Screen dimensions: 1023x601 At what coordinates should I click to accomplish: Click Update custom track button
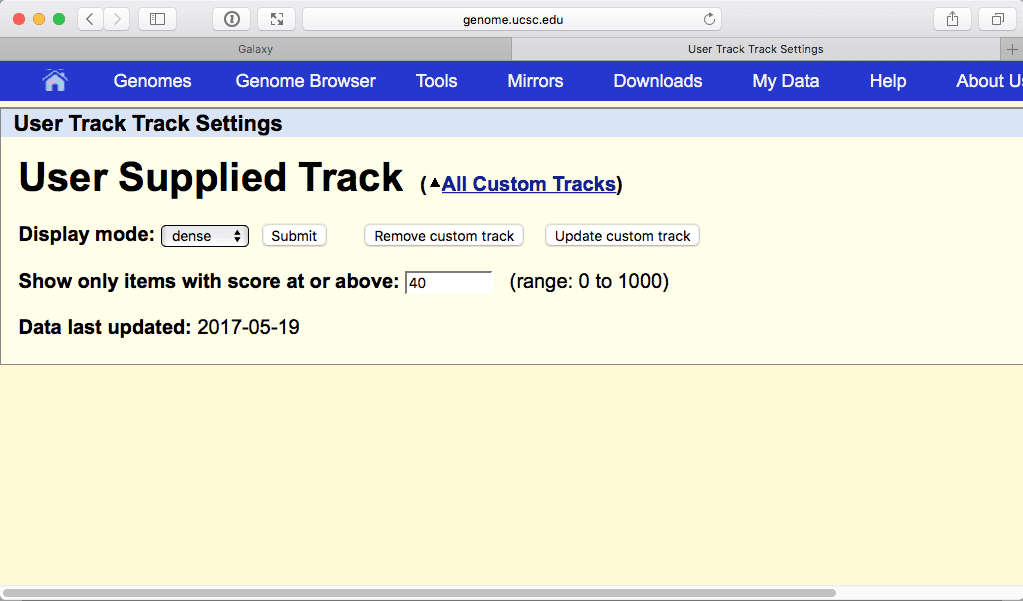pyautogui.click(x=622, y=236)
